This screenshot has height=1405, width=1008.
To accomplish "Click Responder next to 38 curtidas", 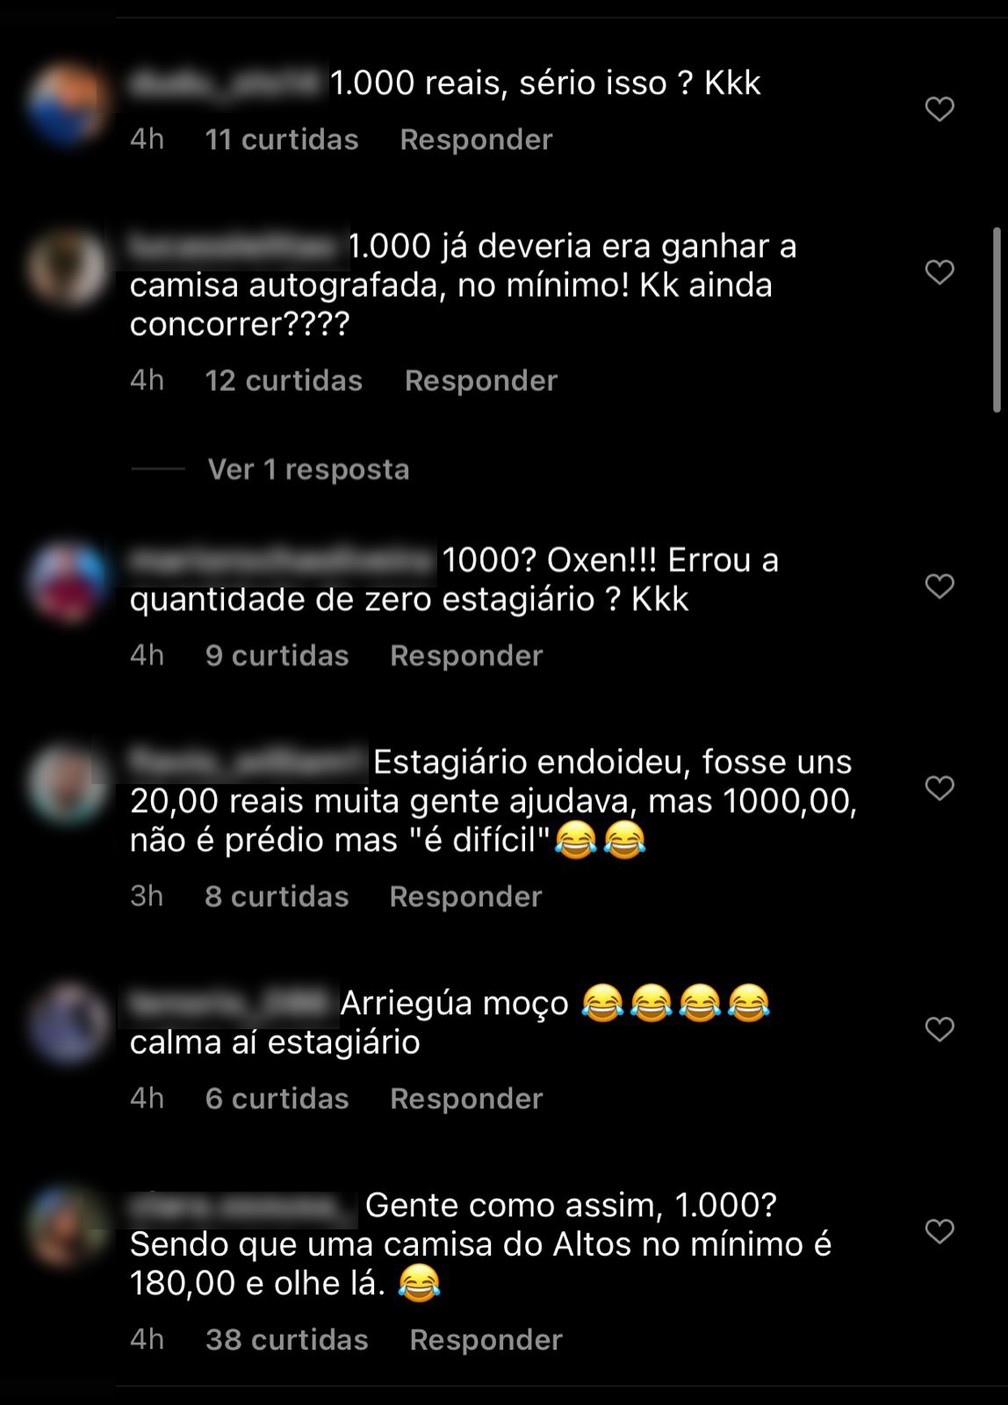I will pos(486,1340).
